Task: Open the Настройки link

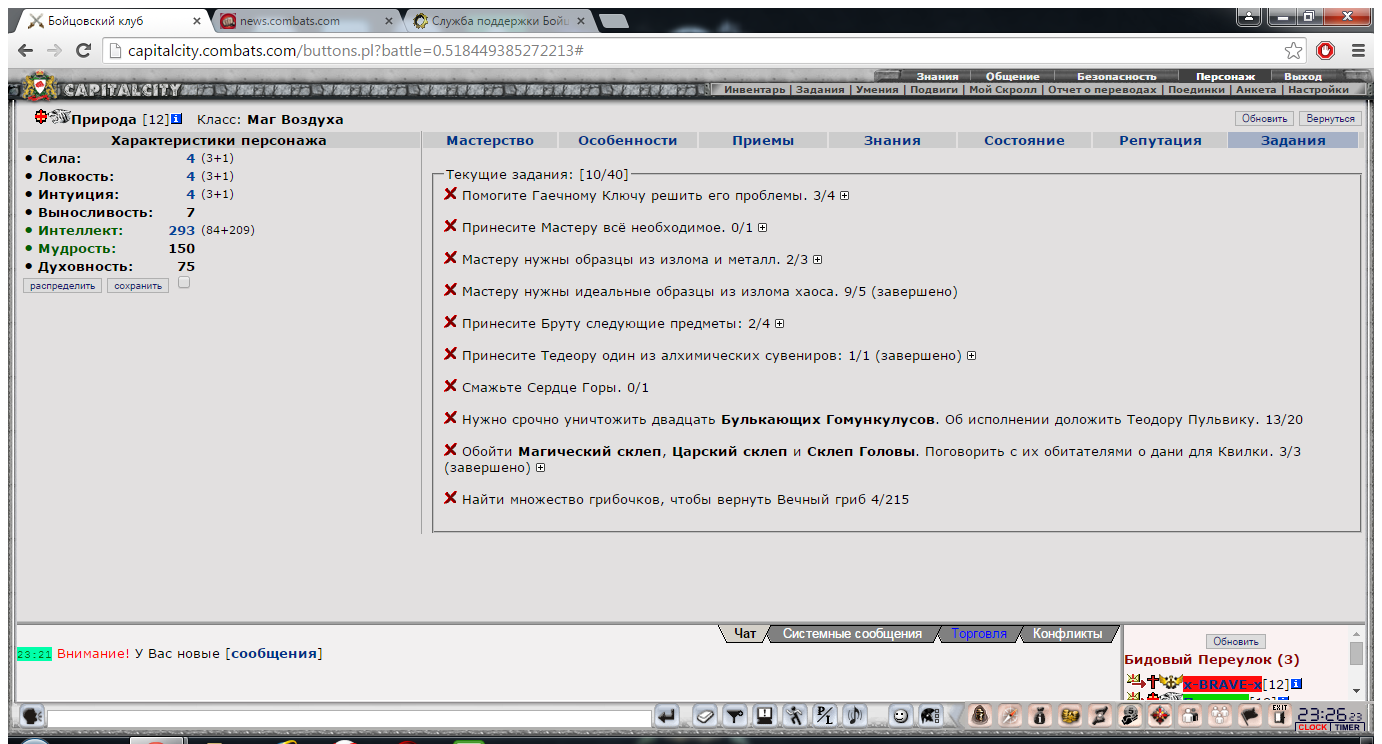Action: (x=1318, y=90)
